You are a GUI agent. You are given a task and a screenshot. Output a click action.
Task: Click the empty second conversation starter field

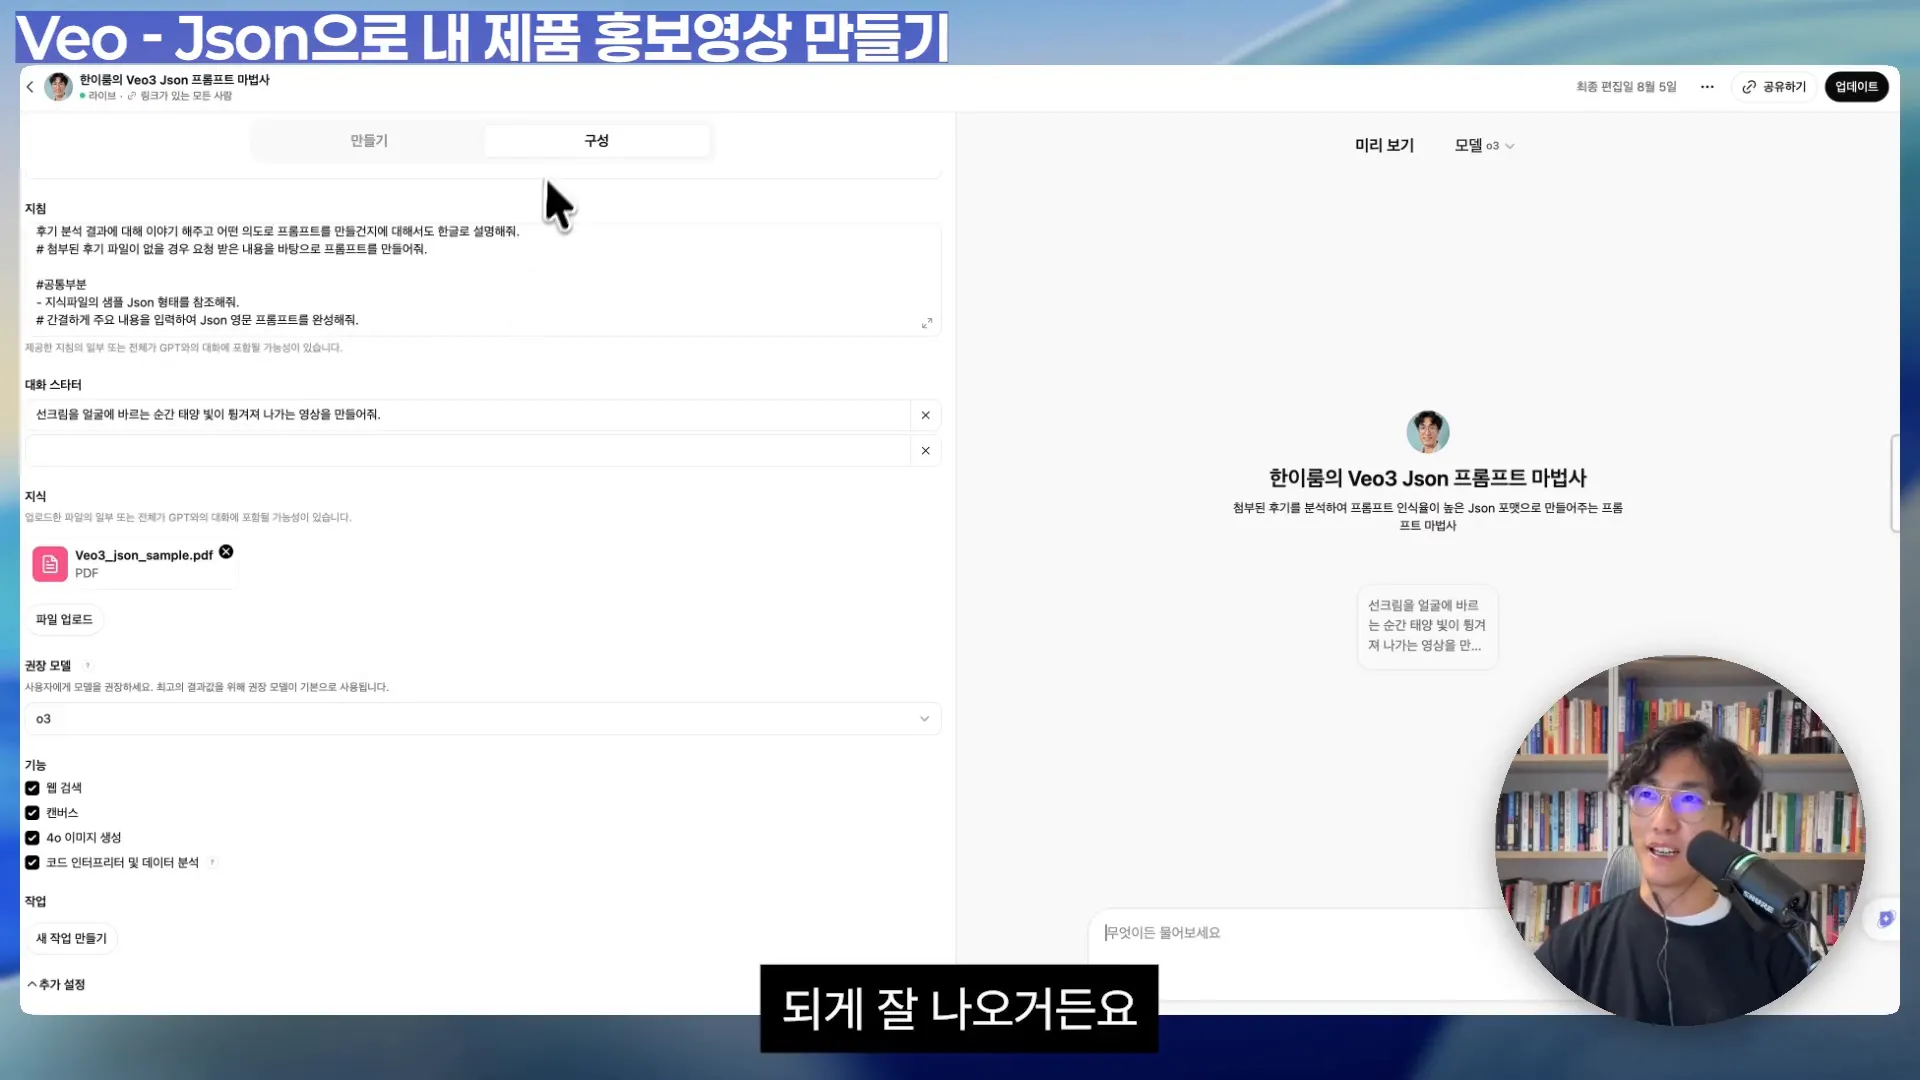tap(468, 451)
